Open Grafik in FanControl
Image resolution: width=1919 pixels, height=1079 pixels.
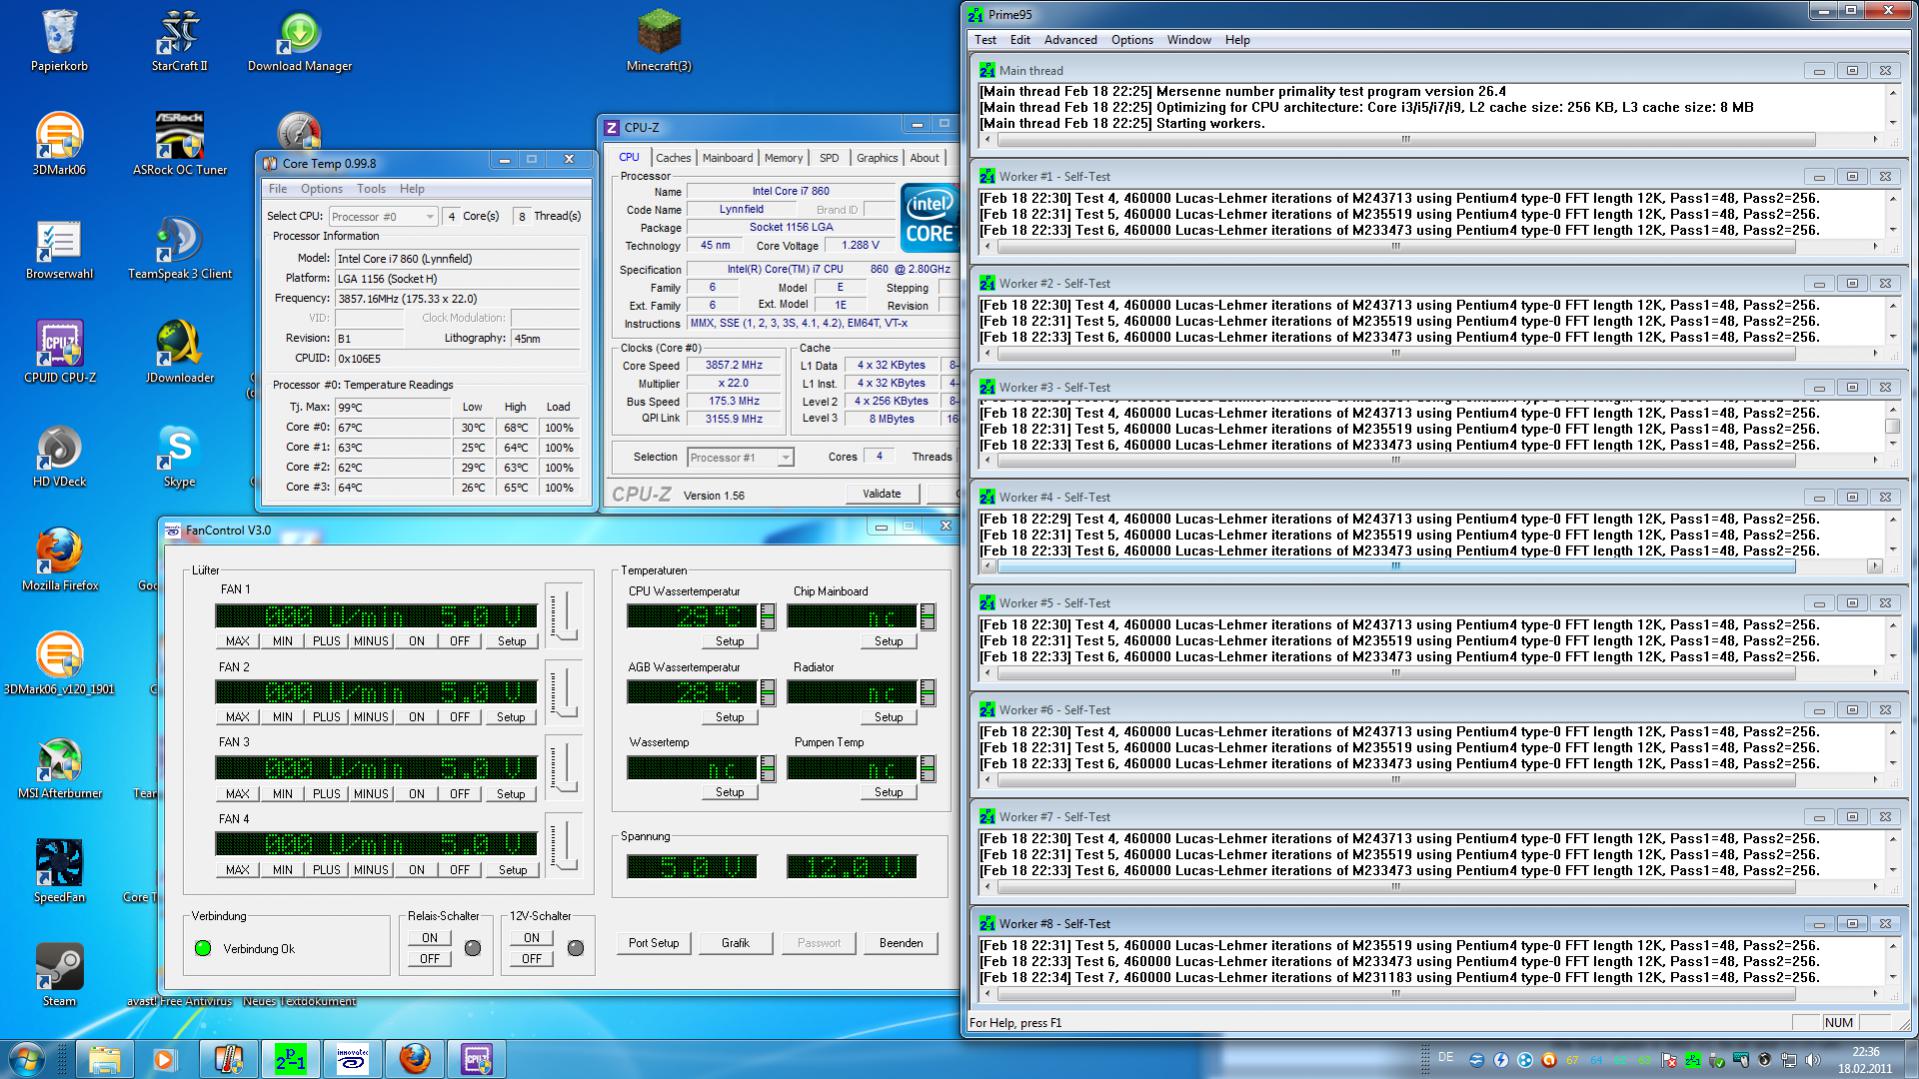click(x=735, y=943)
